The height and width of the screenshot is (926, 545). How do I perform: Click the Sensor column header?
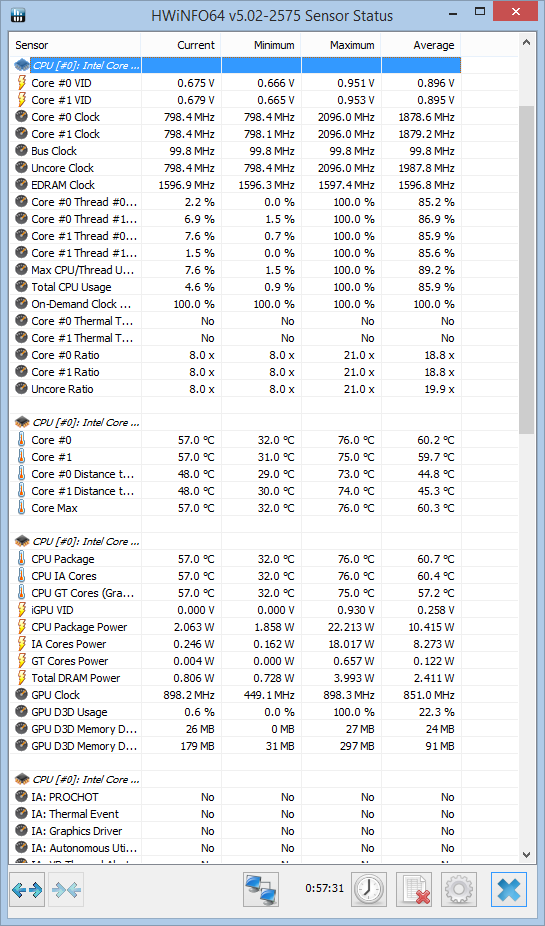coord(75,45)
